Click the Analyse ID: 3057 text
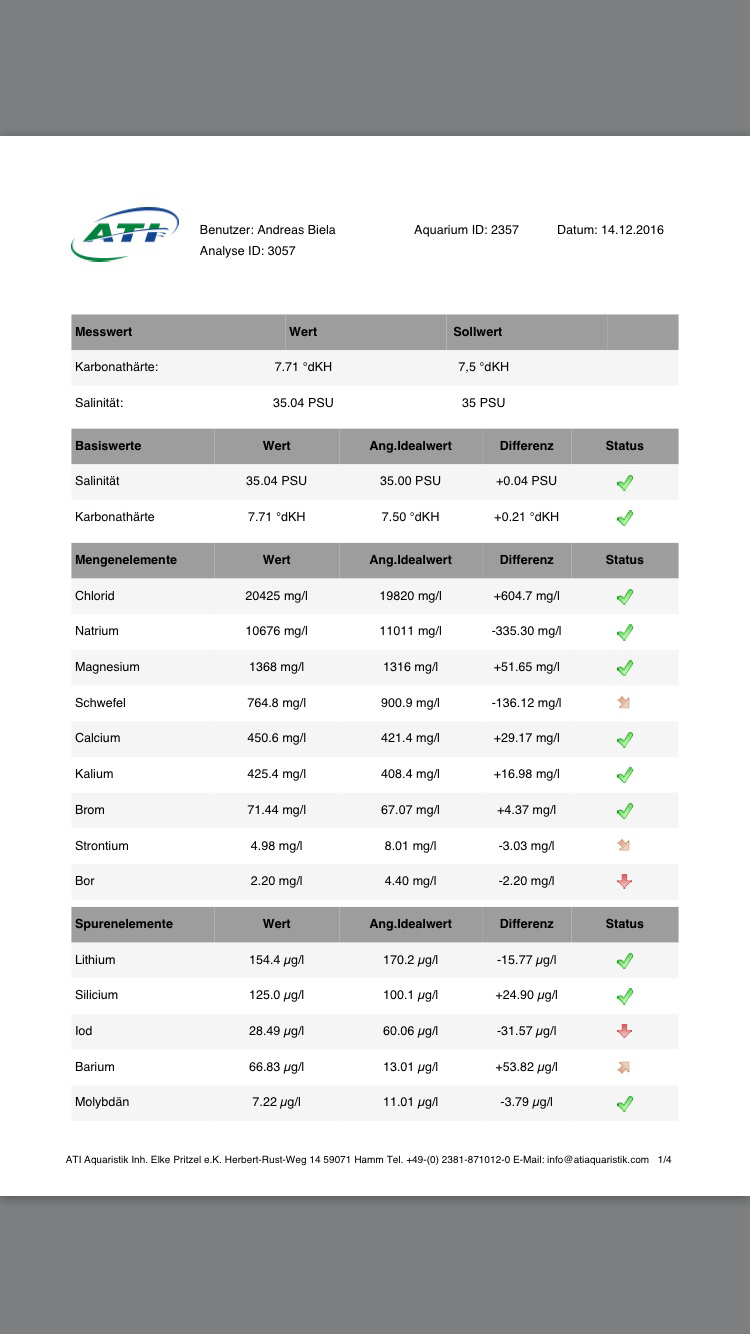 pos(248,251)
